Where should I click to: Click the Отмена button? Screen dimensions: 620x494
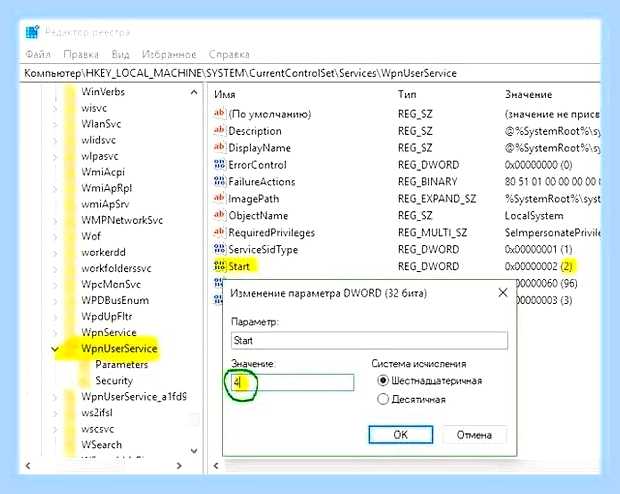[x=474, y=435]
